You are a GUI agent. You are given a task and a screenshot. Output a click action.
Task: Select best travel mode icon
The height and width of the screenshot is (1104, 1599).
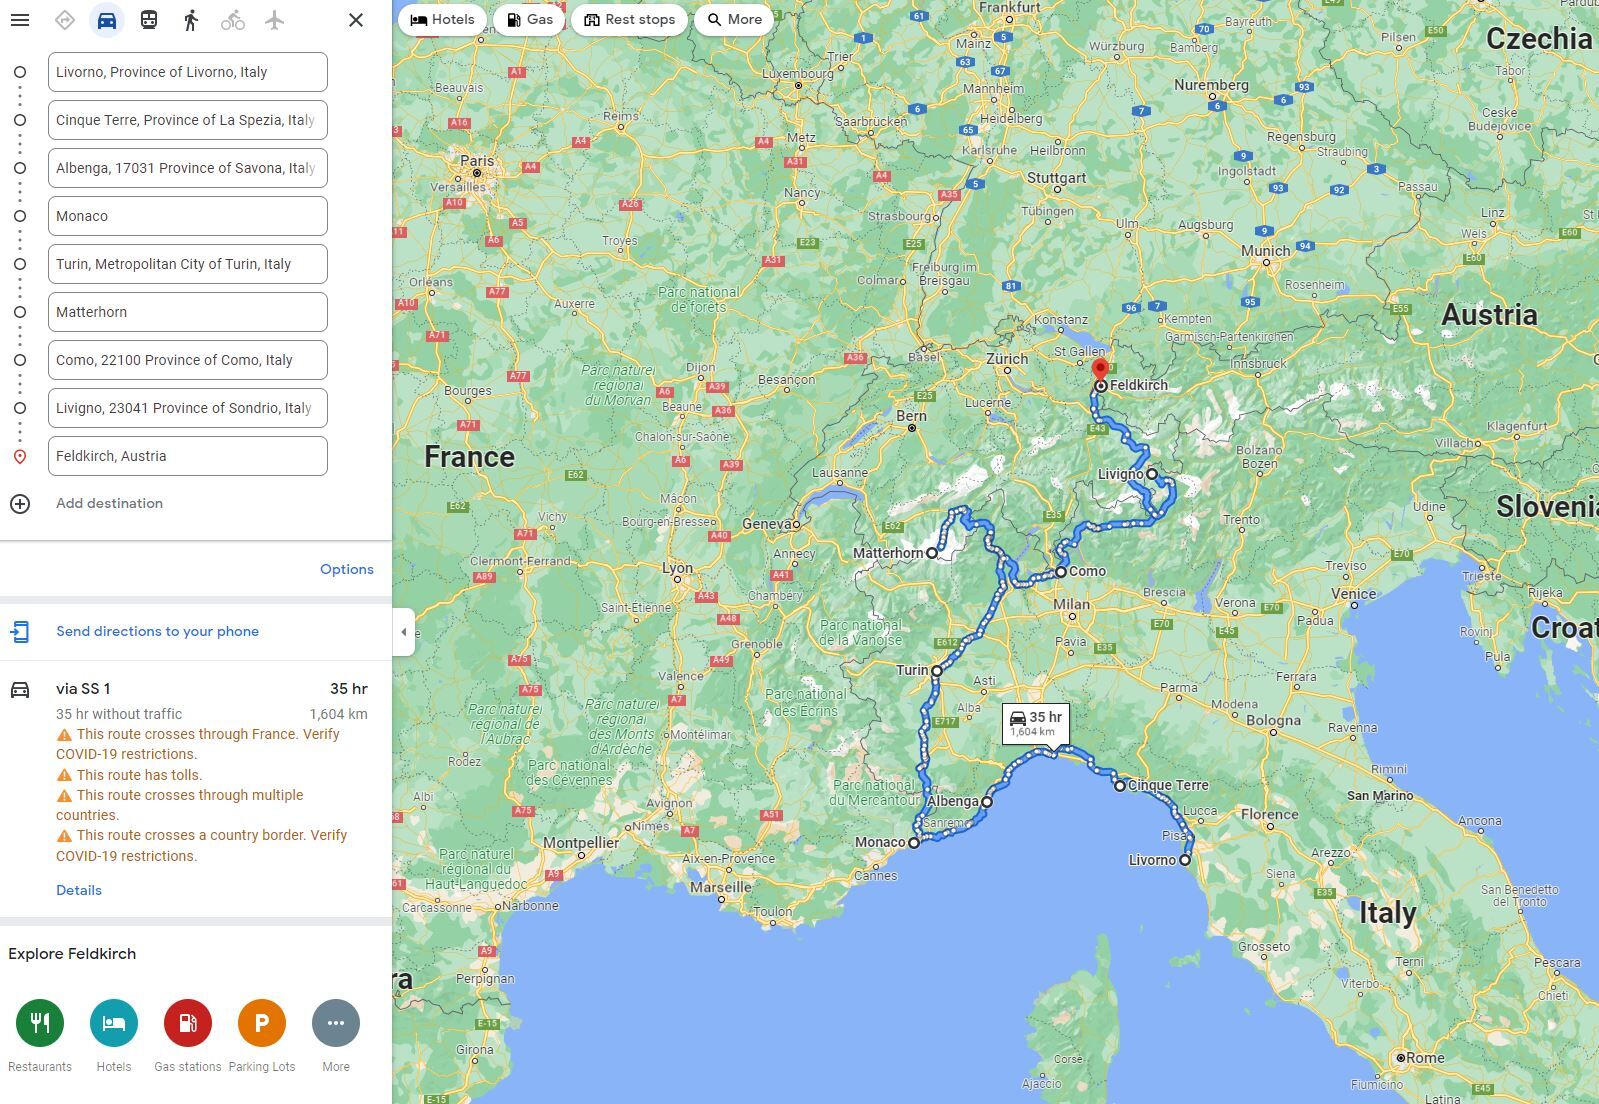65,20
